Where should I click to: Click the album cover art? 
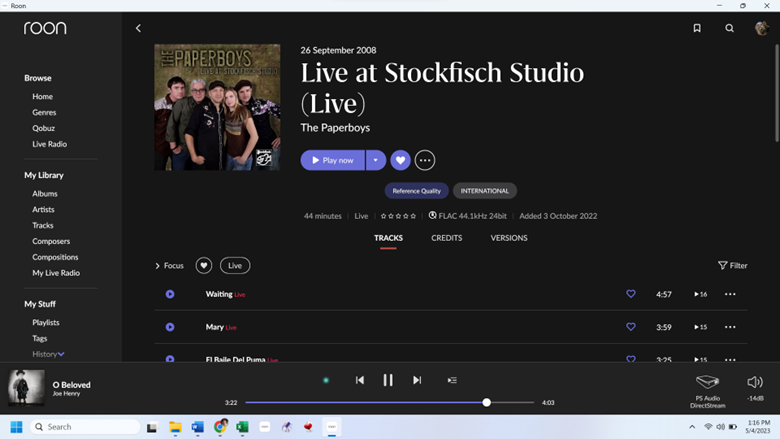[x=217, y=107]
